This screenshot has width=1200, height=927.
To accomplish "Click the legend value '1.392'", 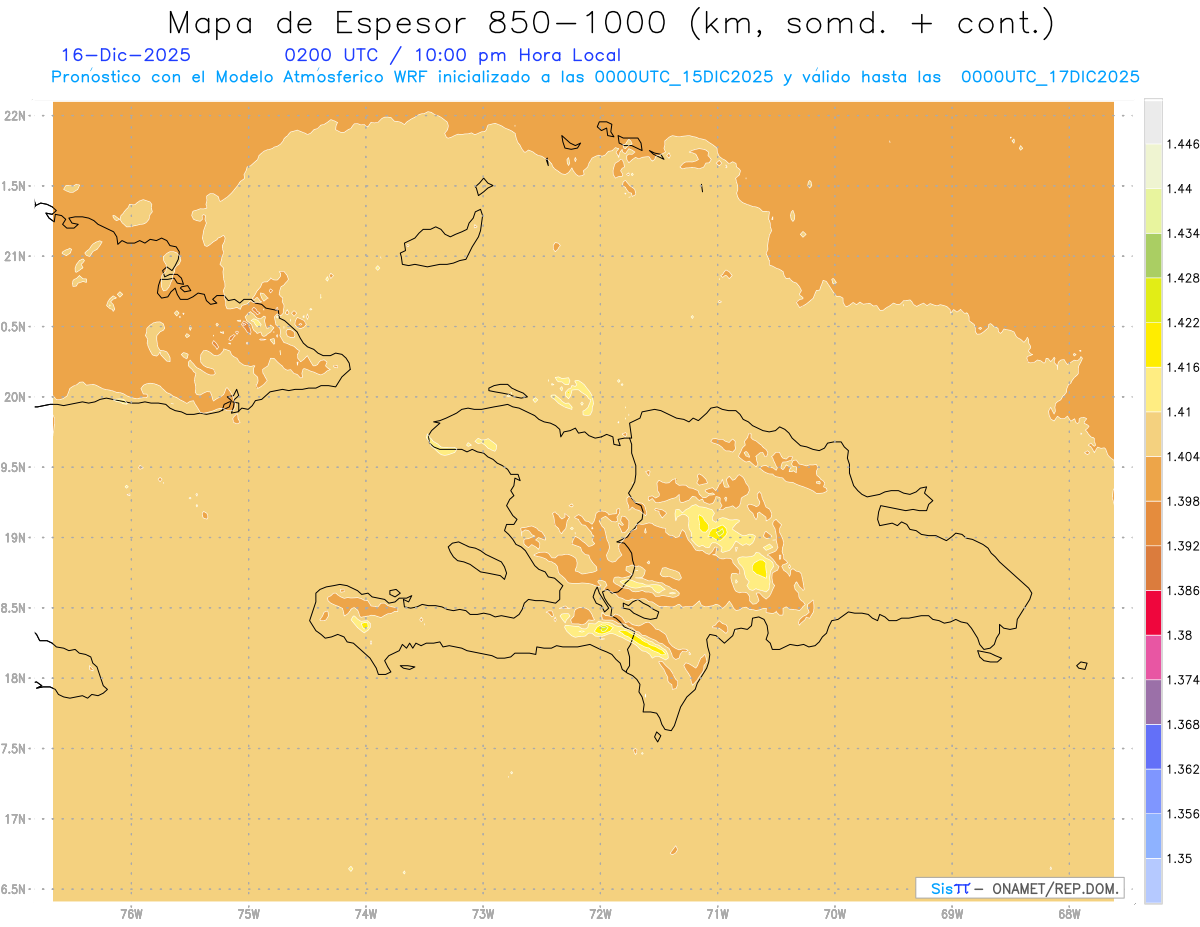I will click(x=1185, y=546).
